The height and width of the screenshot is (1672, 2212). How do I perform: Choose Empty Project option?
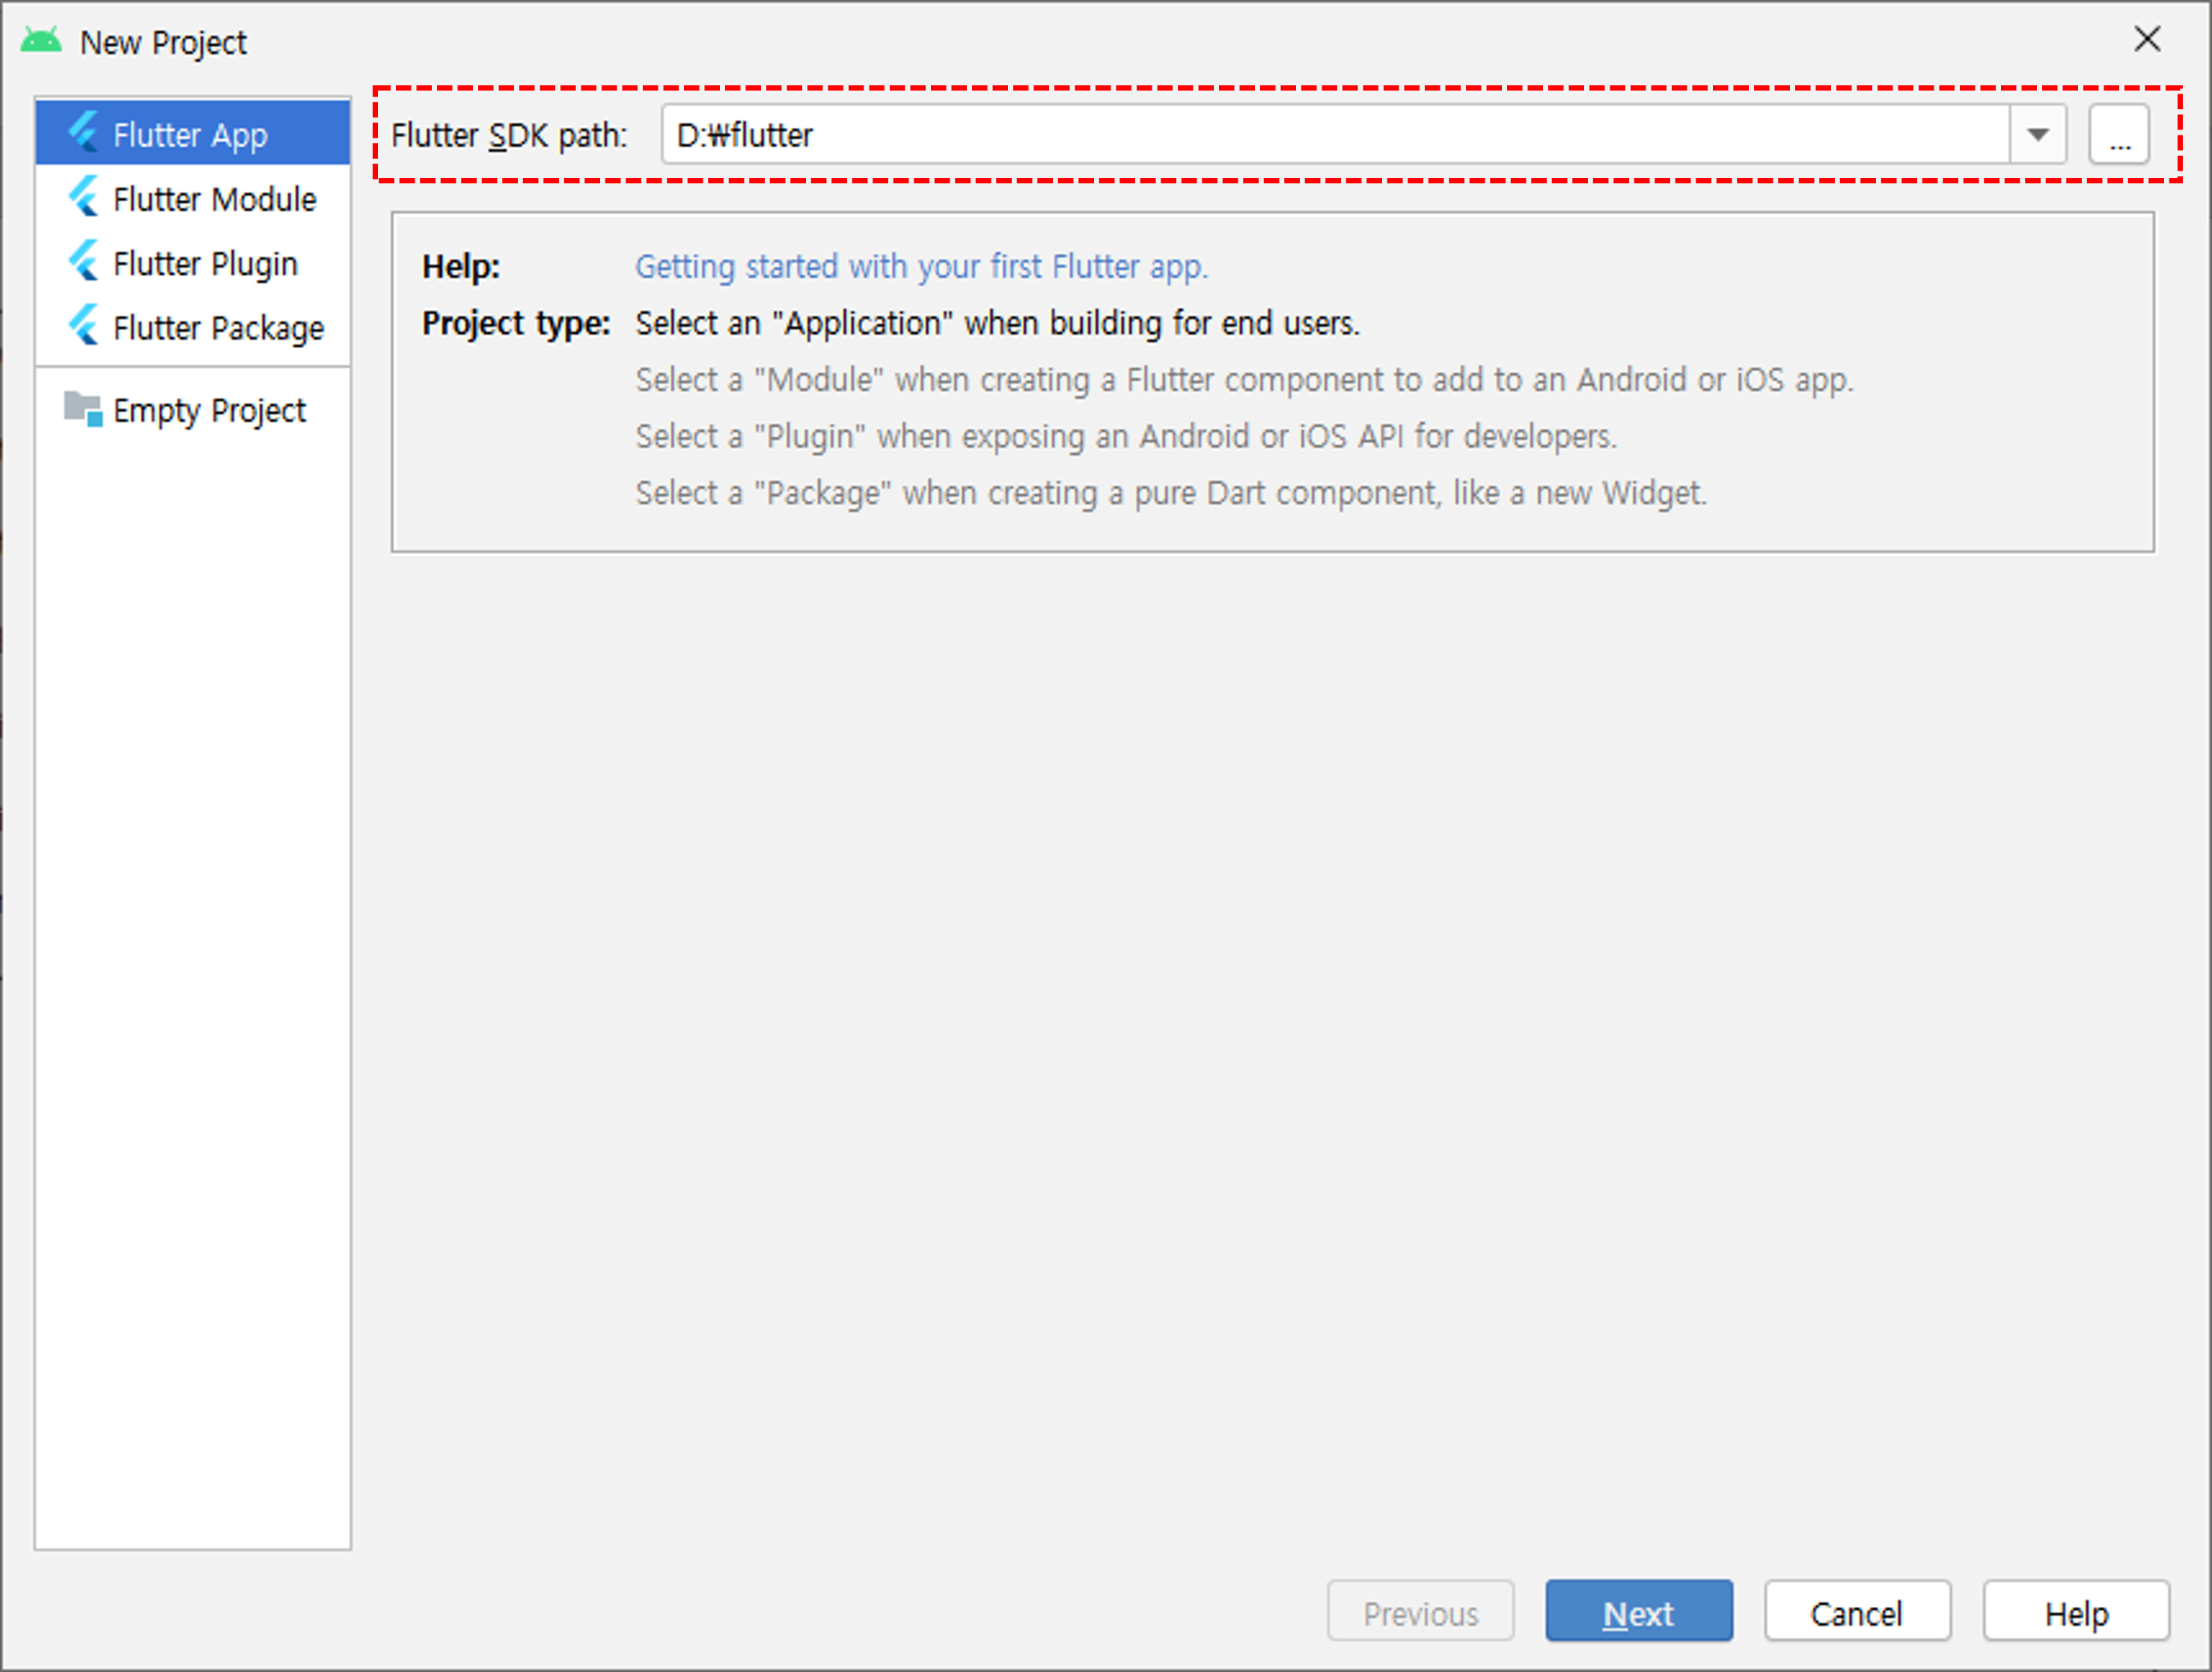(209, 410)
